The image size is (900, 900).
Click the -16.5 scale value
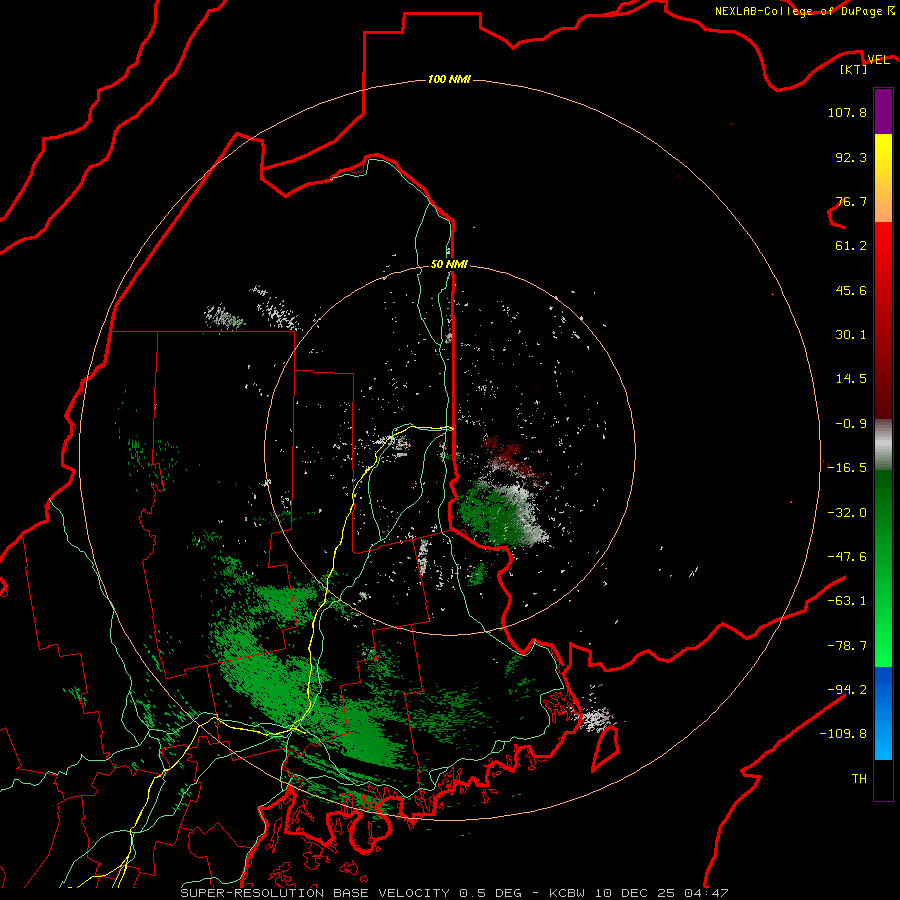(x=847, y=468)
